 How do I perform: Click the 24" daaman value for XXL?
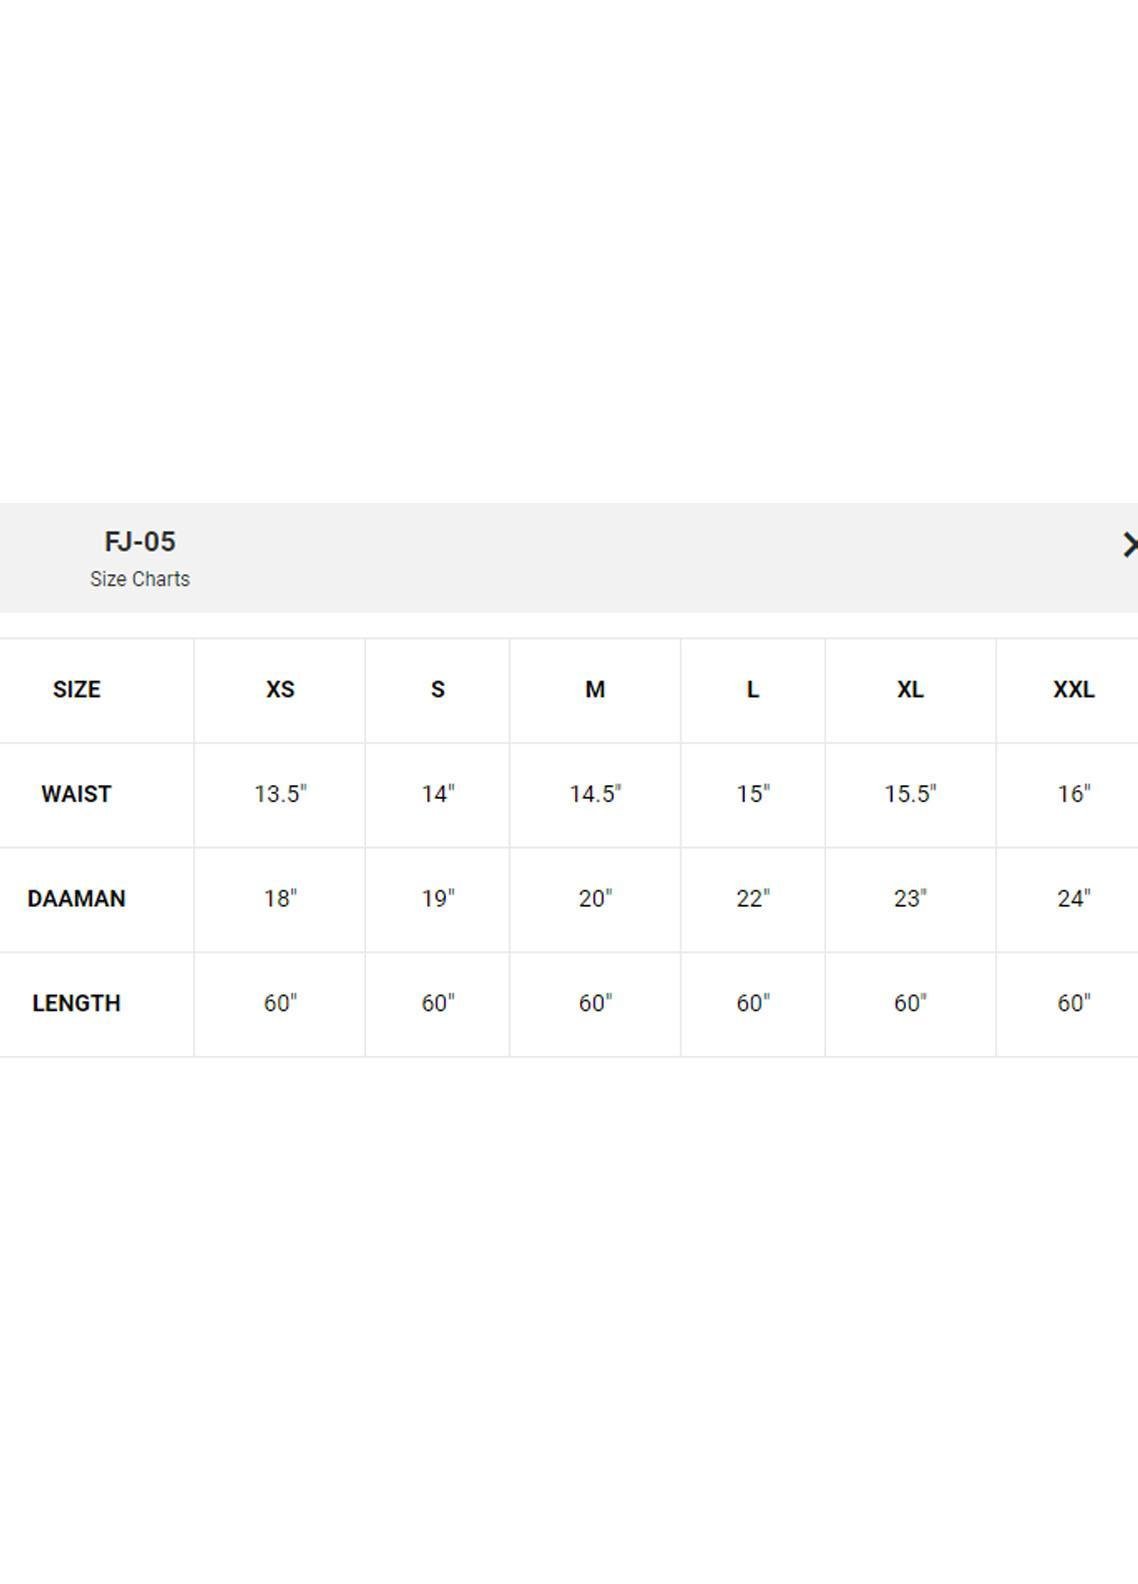[x=1073, y=899]
